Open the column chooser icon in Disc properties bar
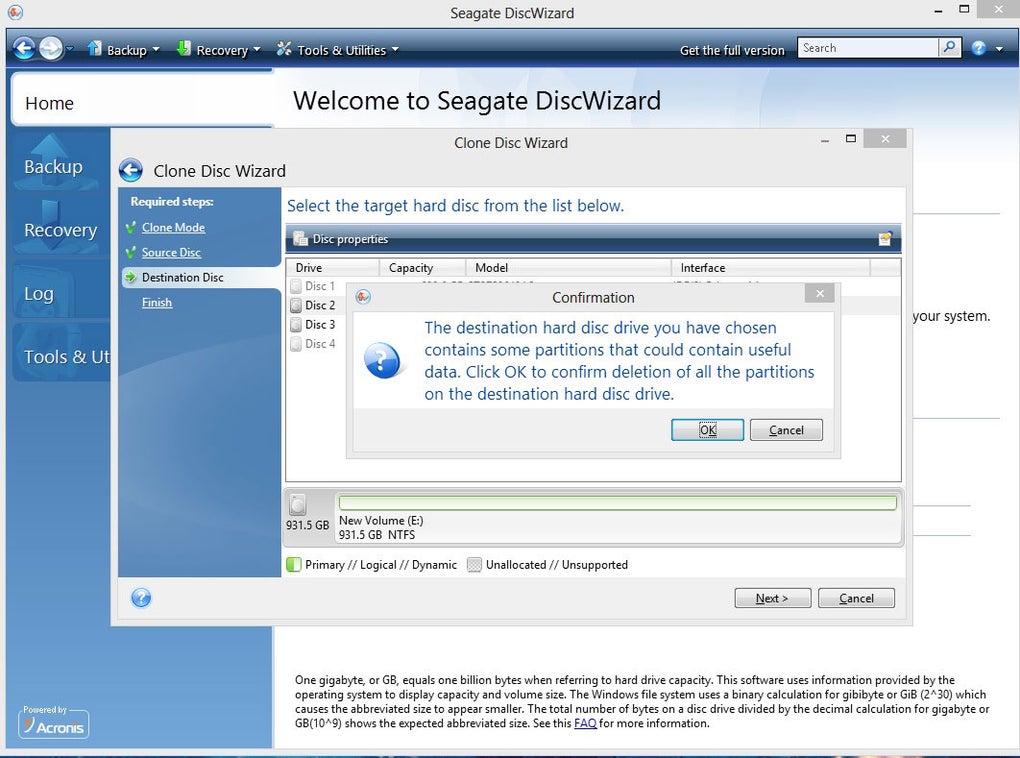Viewport: 1020px width, 758px height. [883, 239]
